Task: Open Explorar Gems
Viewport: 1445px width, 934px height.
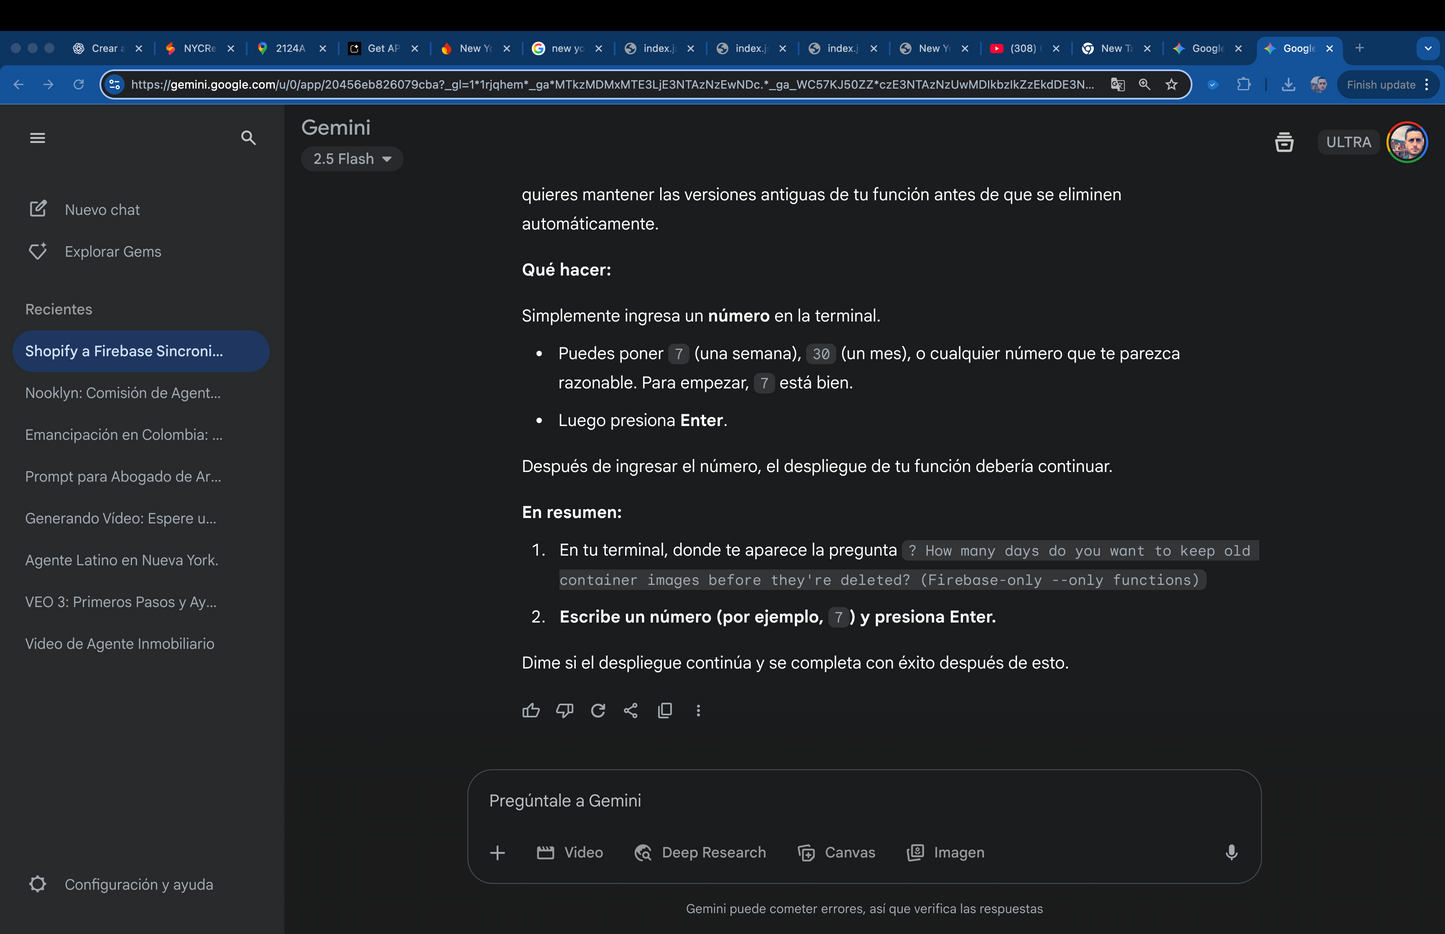Action: (113, 251)
